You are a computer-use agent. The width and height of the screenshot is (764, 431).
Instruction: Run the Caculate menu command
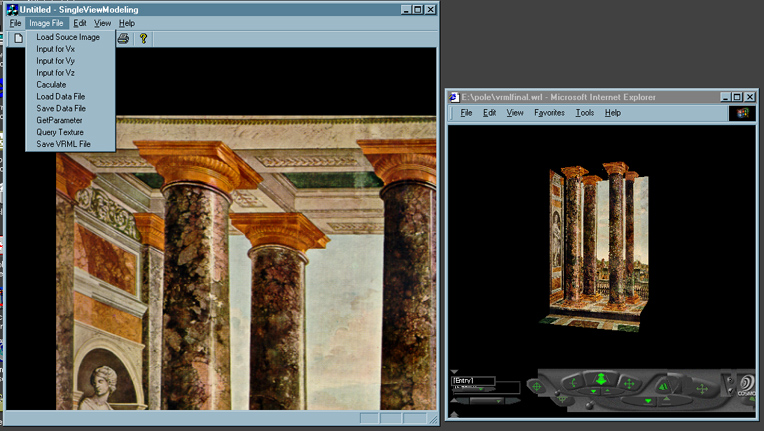[x=51, y=85]
